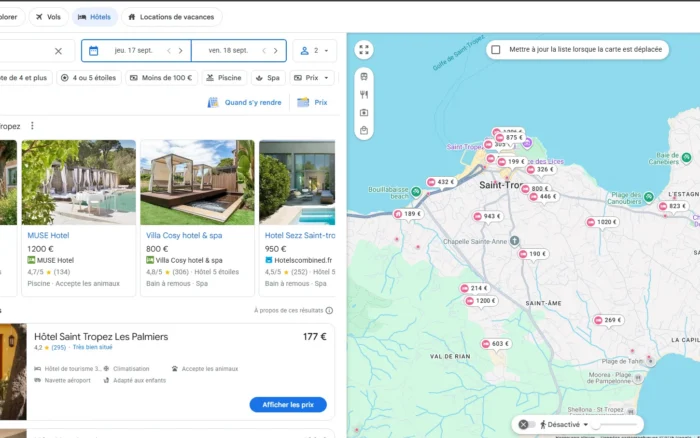Open the three-dot options menu
This screenshot has width=700, height=438.
[x=32, y=126]
